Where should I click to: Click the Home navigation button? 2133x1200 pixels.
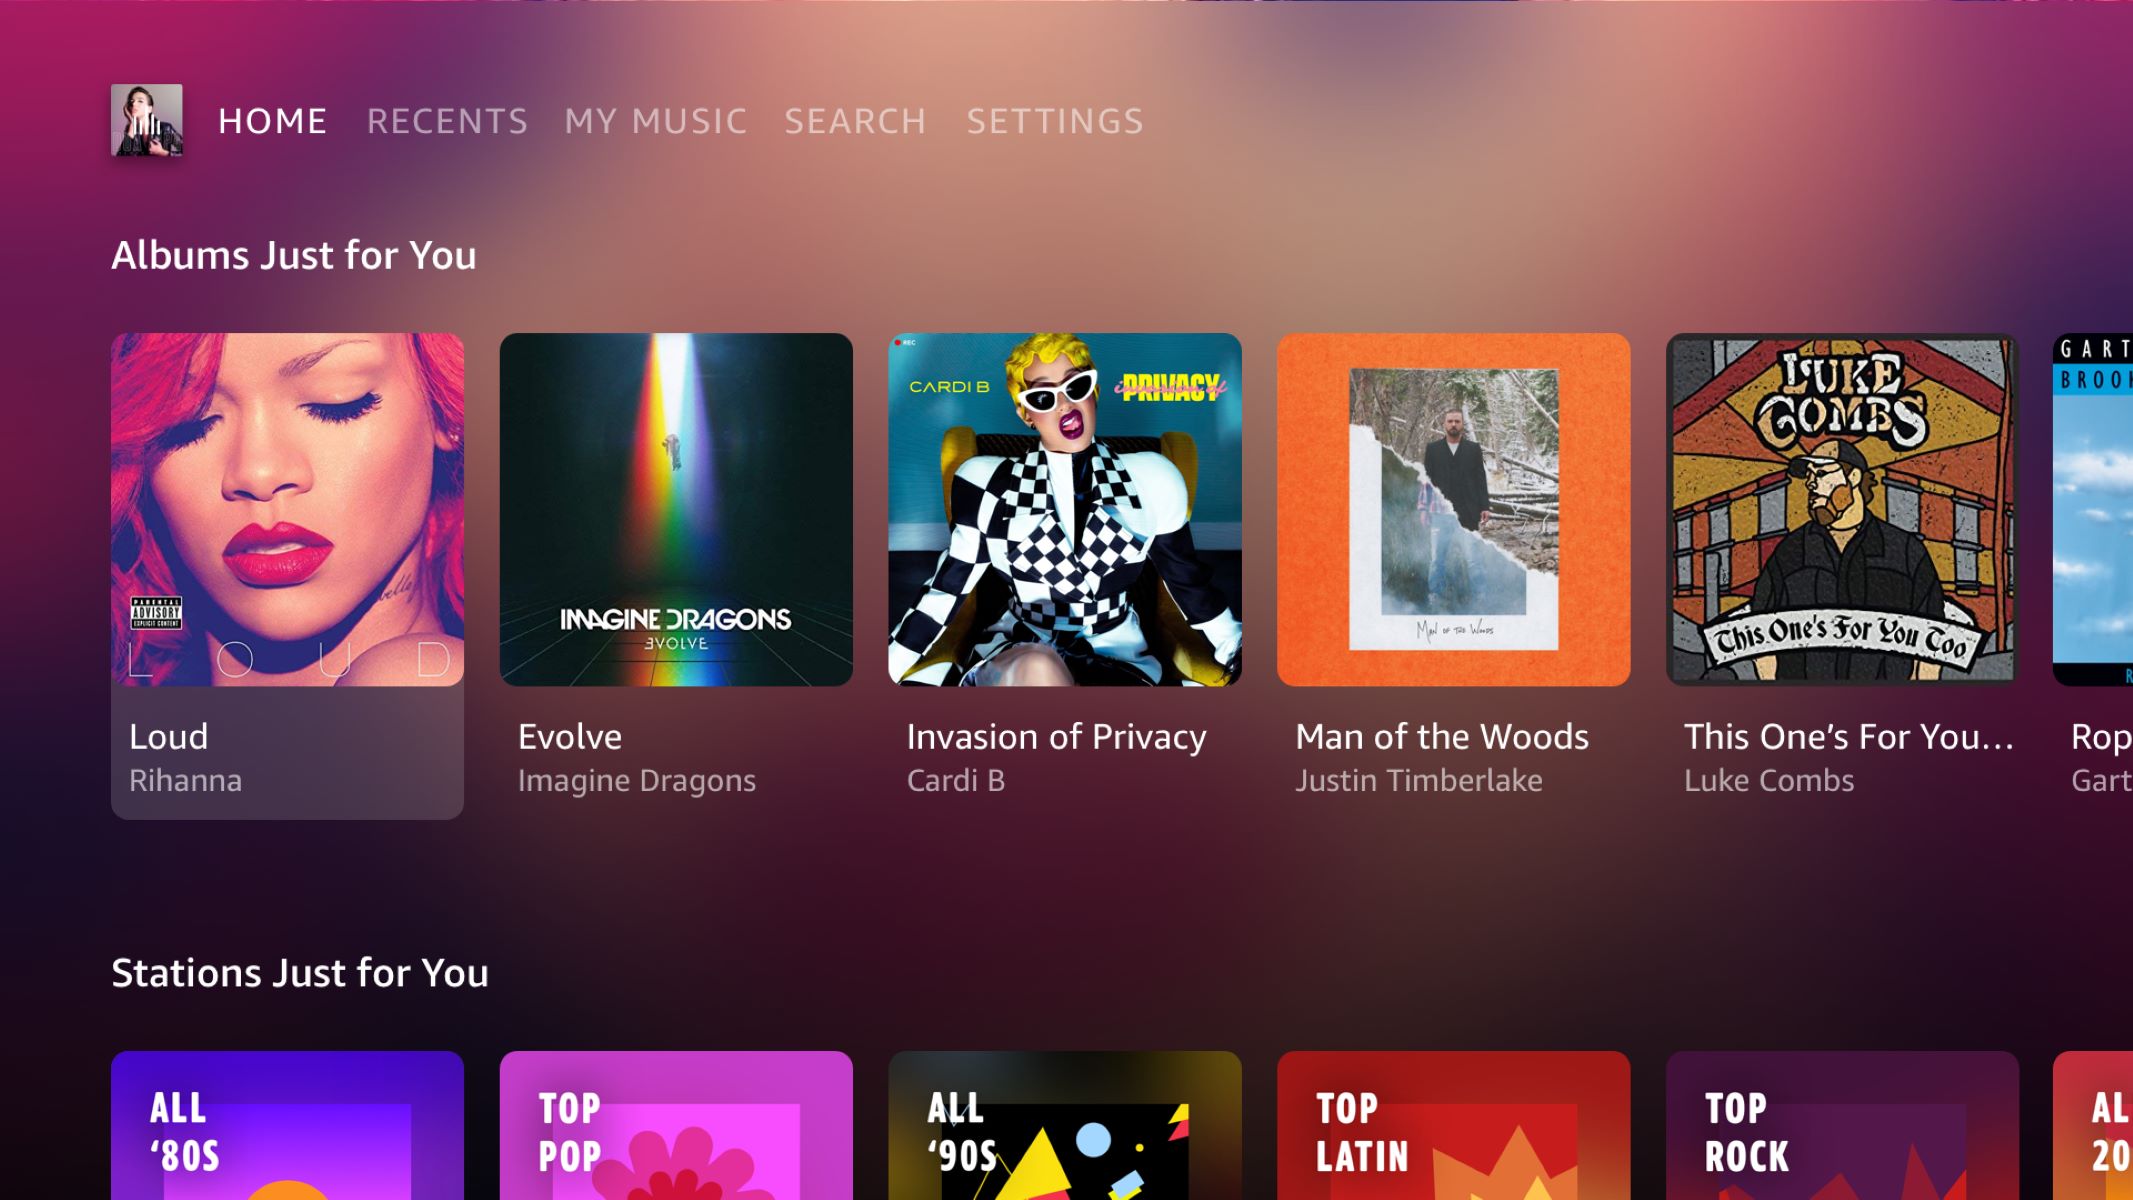click(x=272, y=120)
